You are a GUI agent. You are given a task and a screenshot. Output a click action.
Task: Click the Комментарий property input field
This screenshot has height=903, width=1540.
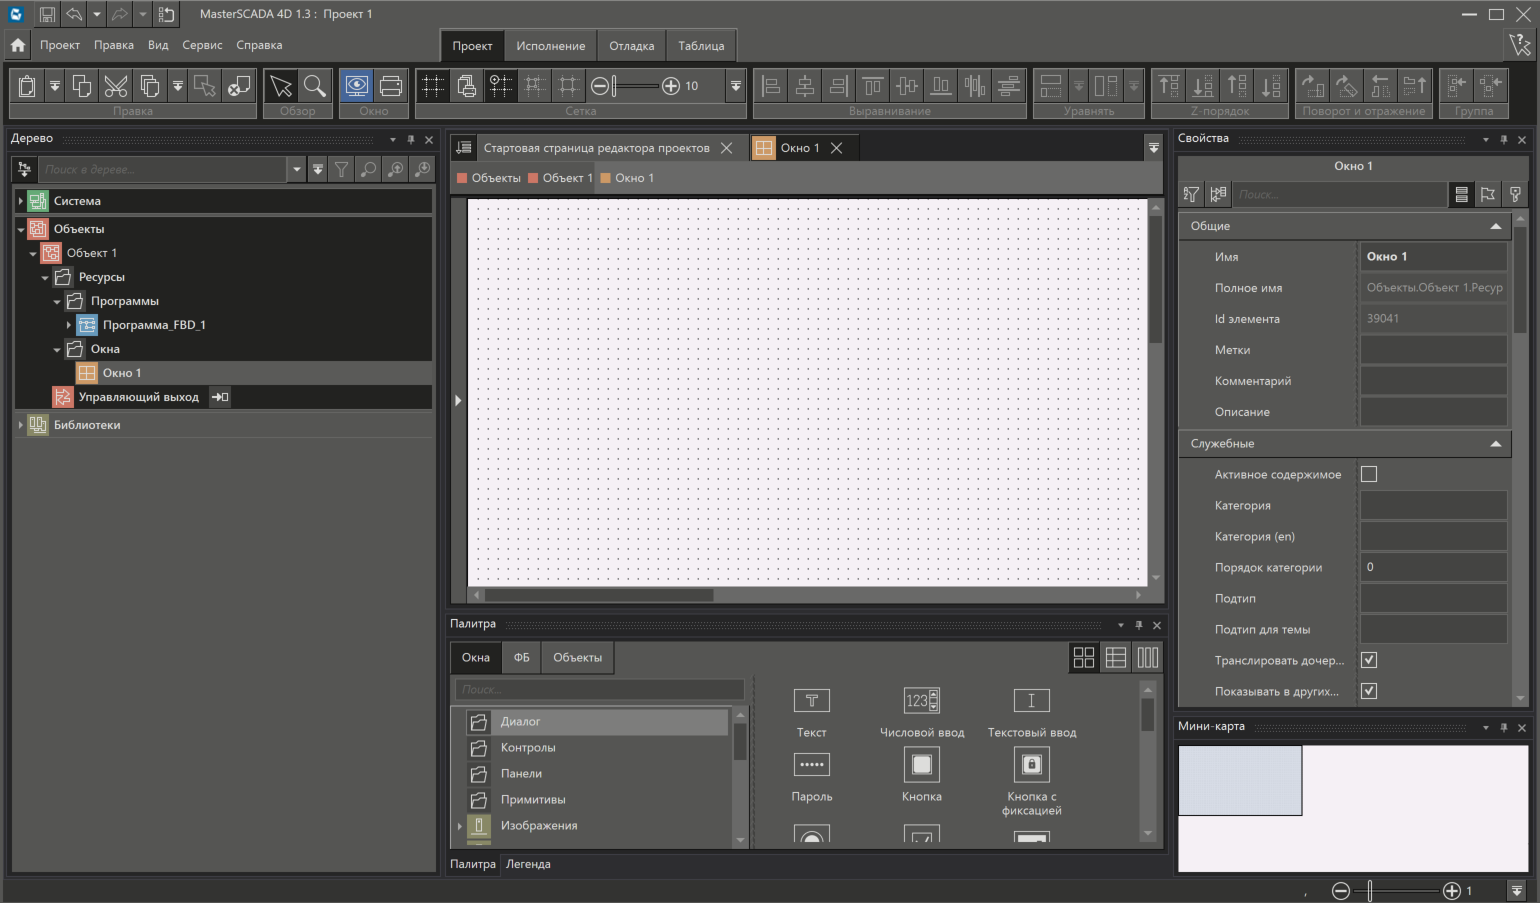pyautogui.click(x=1432, y=381)
